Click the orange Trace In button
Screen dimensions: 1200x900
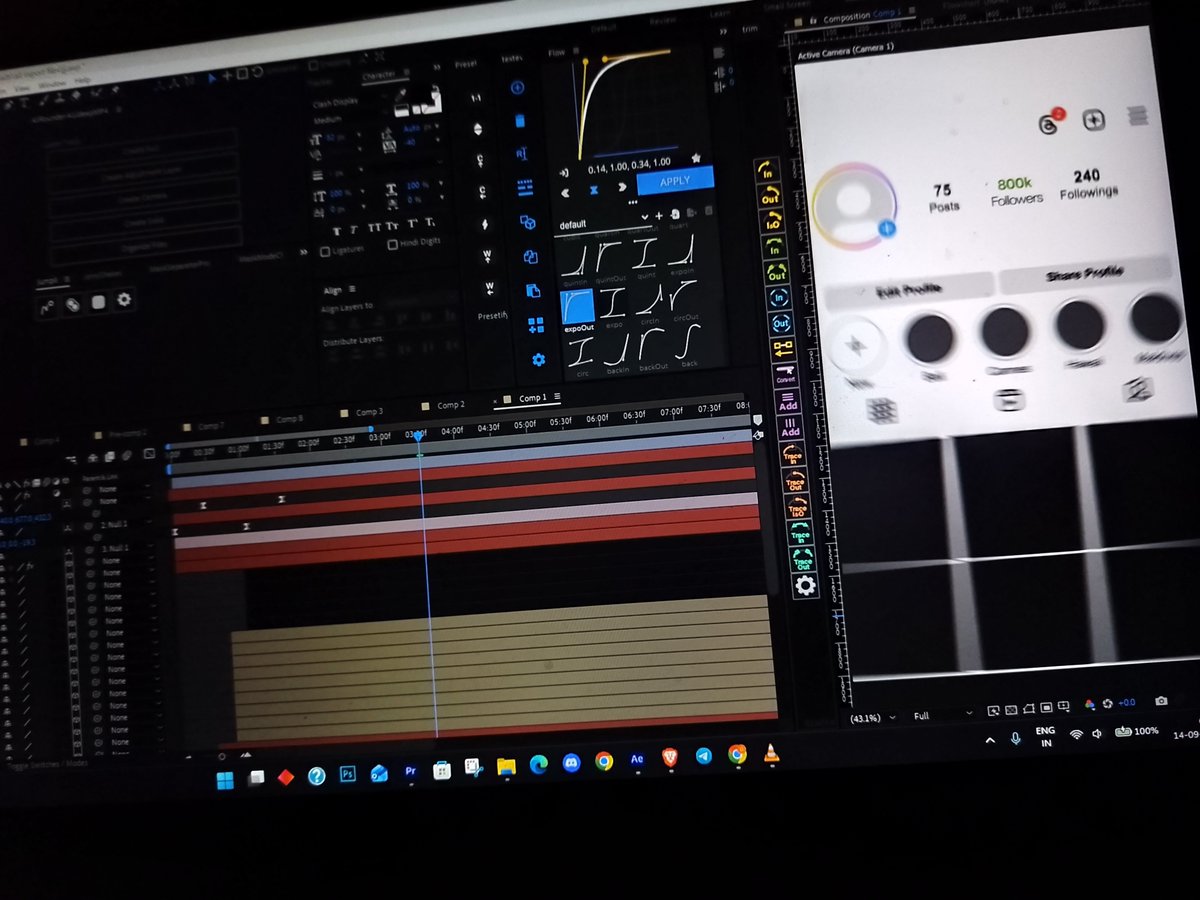[792, 454]
